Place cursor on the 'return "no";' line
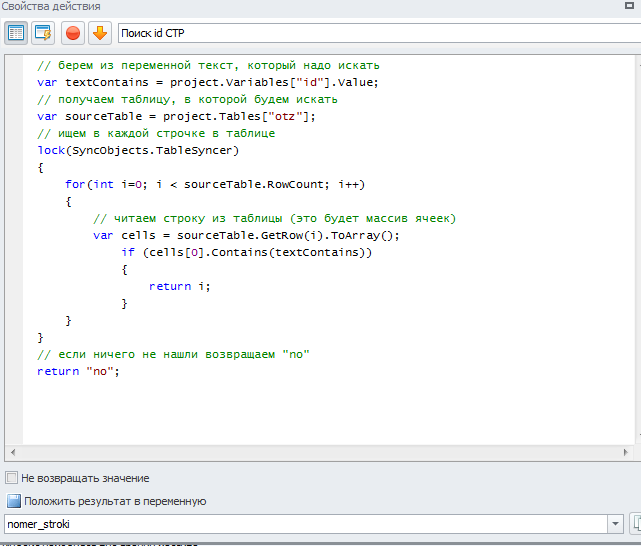Image resolution: width=641 pixels, height=546 pixels. pos(78,371)
